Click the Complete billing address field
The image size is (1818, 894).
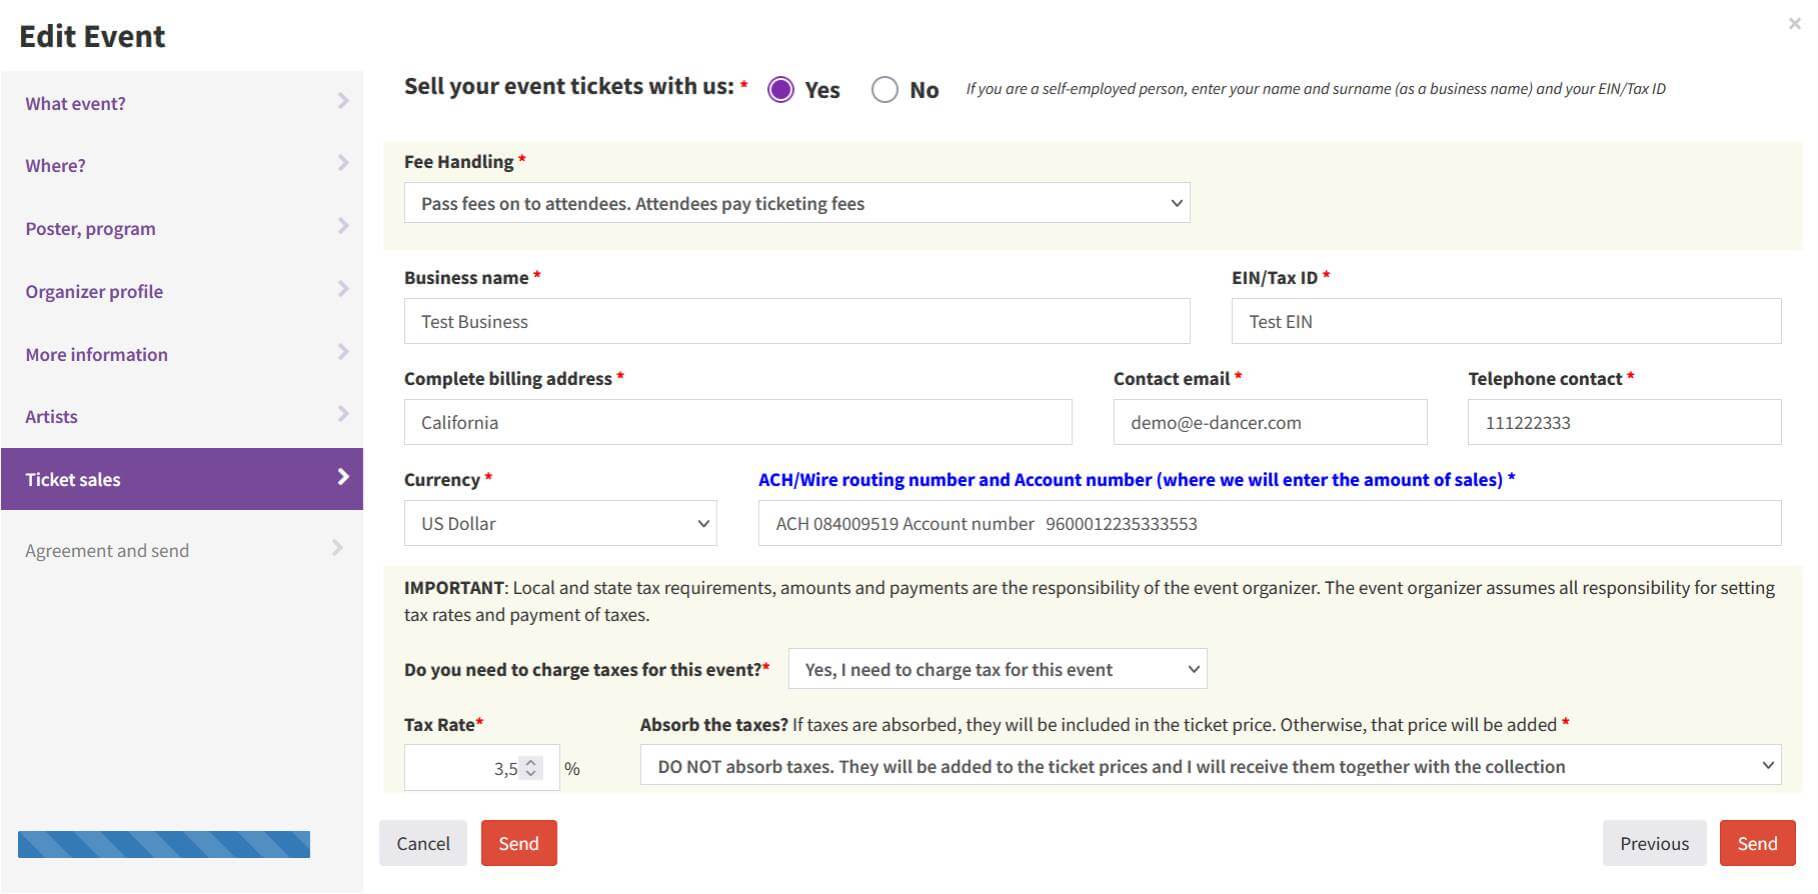(x=738, y=422)
